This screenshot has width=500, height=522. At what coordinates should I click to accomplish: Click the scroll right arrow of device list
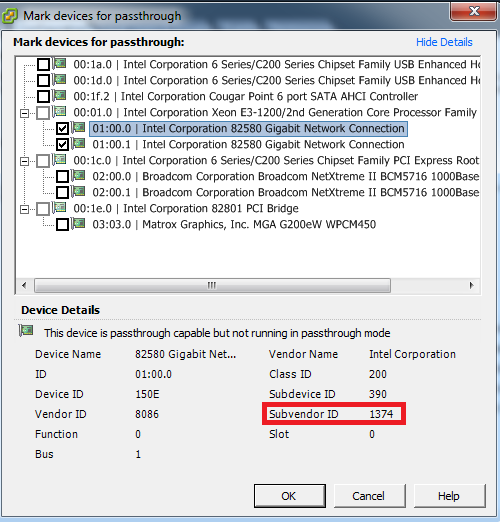[471, 285]
